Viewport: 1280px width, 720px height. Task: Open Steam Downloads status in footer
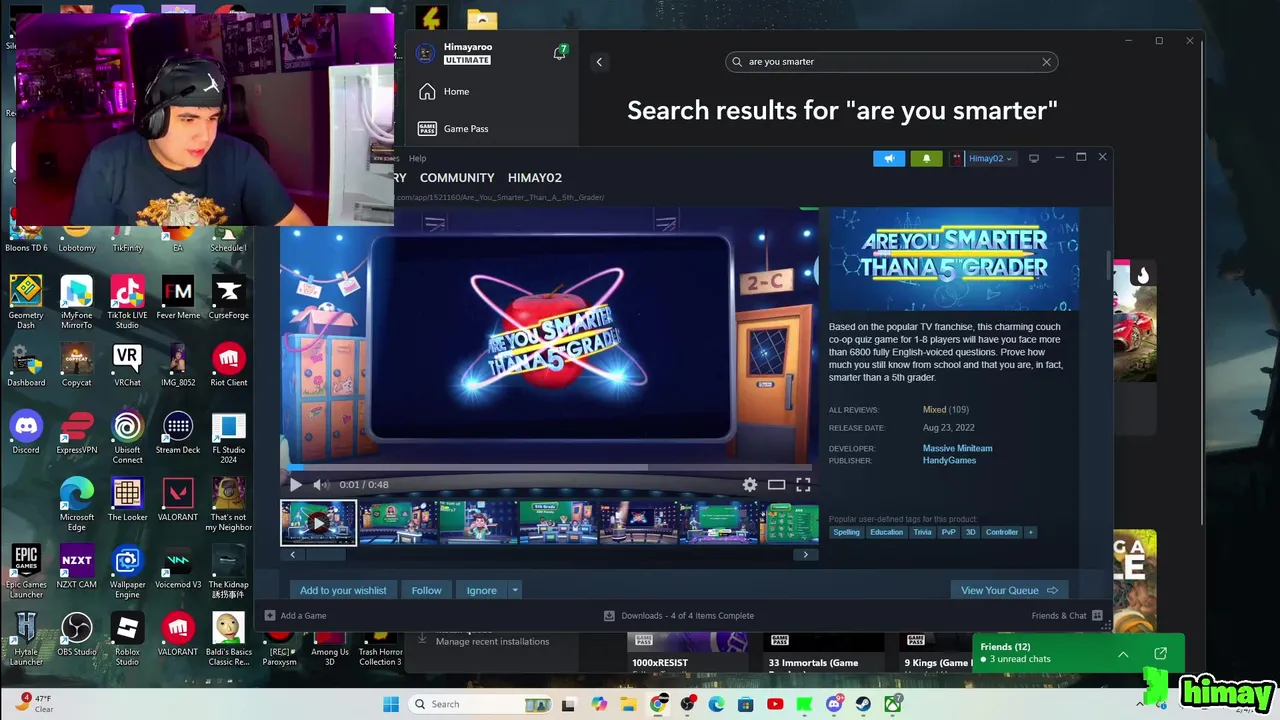pyautogui.click(x=679, y=615)
